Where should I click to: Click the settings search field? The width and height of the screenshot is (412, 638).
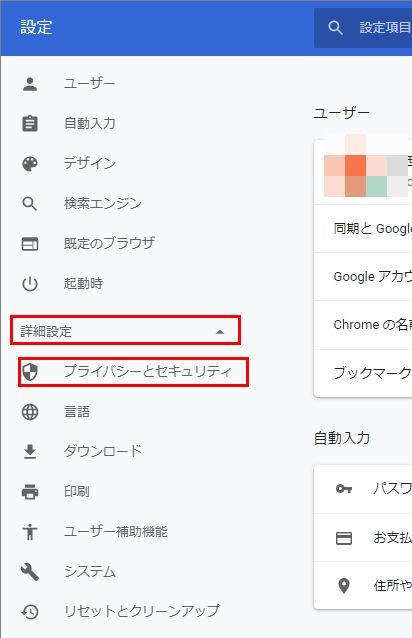363,28
